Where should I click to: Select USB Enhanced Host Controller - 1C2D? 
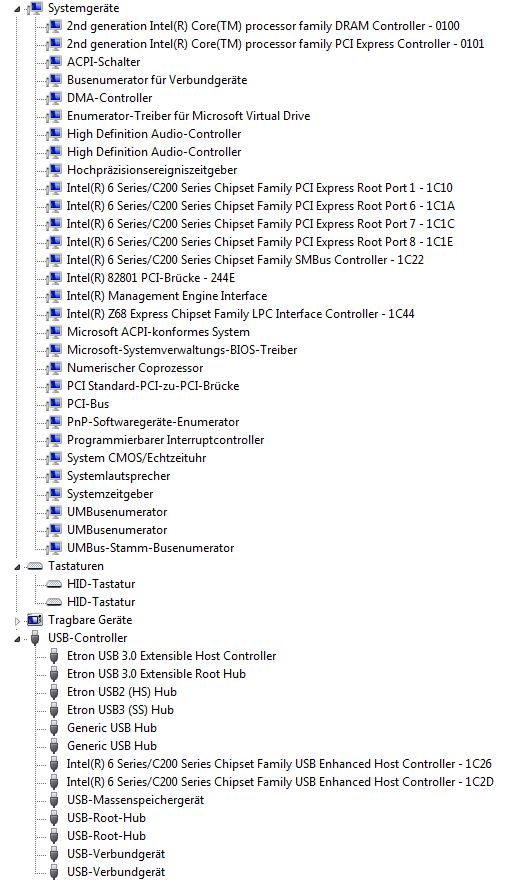pos(280,782)
